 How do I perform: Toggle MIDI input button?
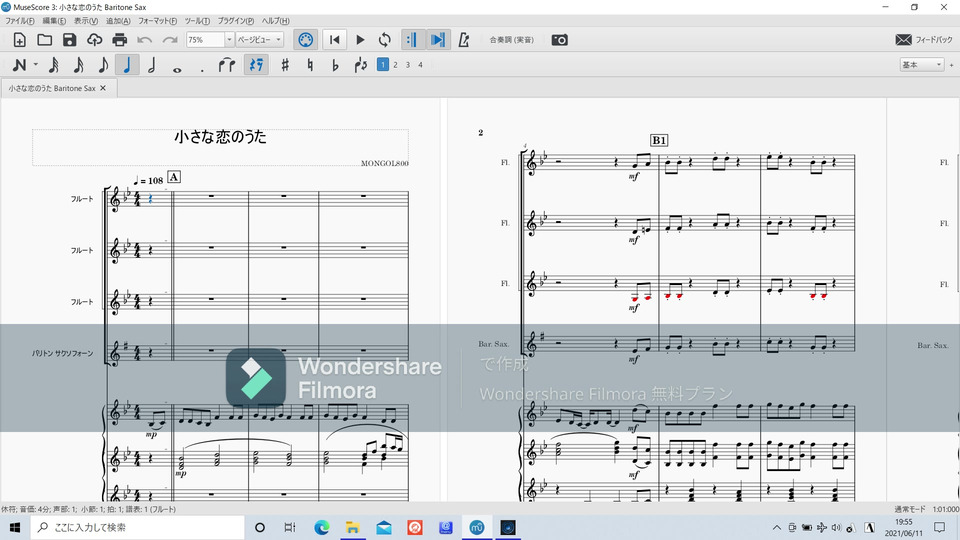(306, 40)
